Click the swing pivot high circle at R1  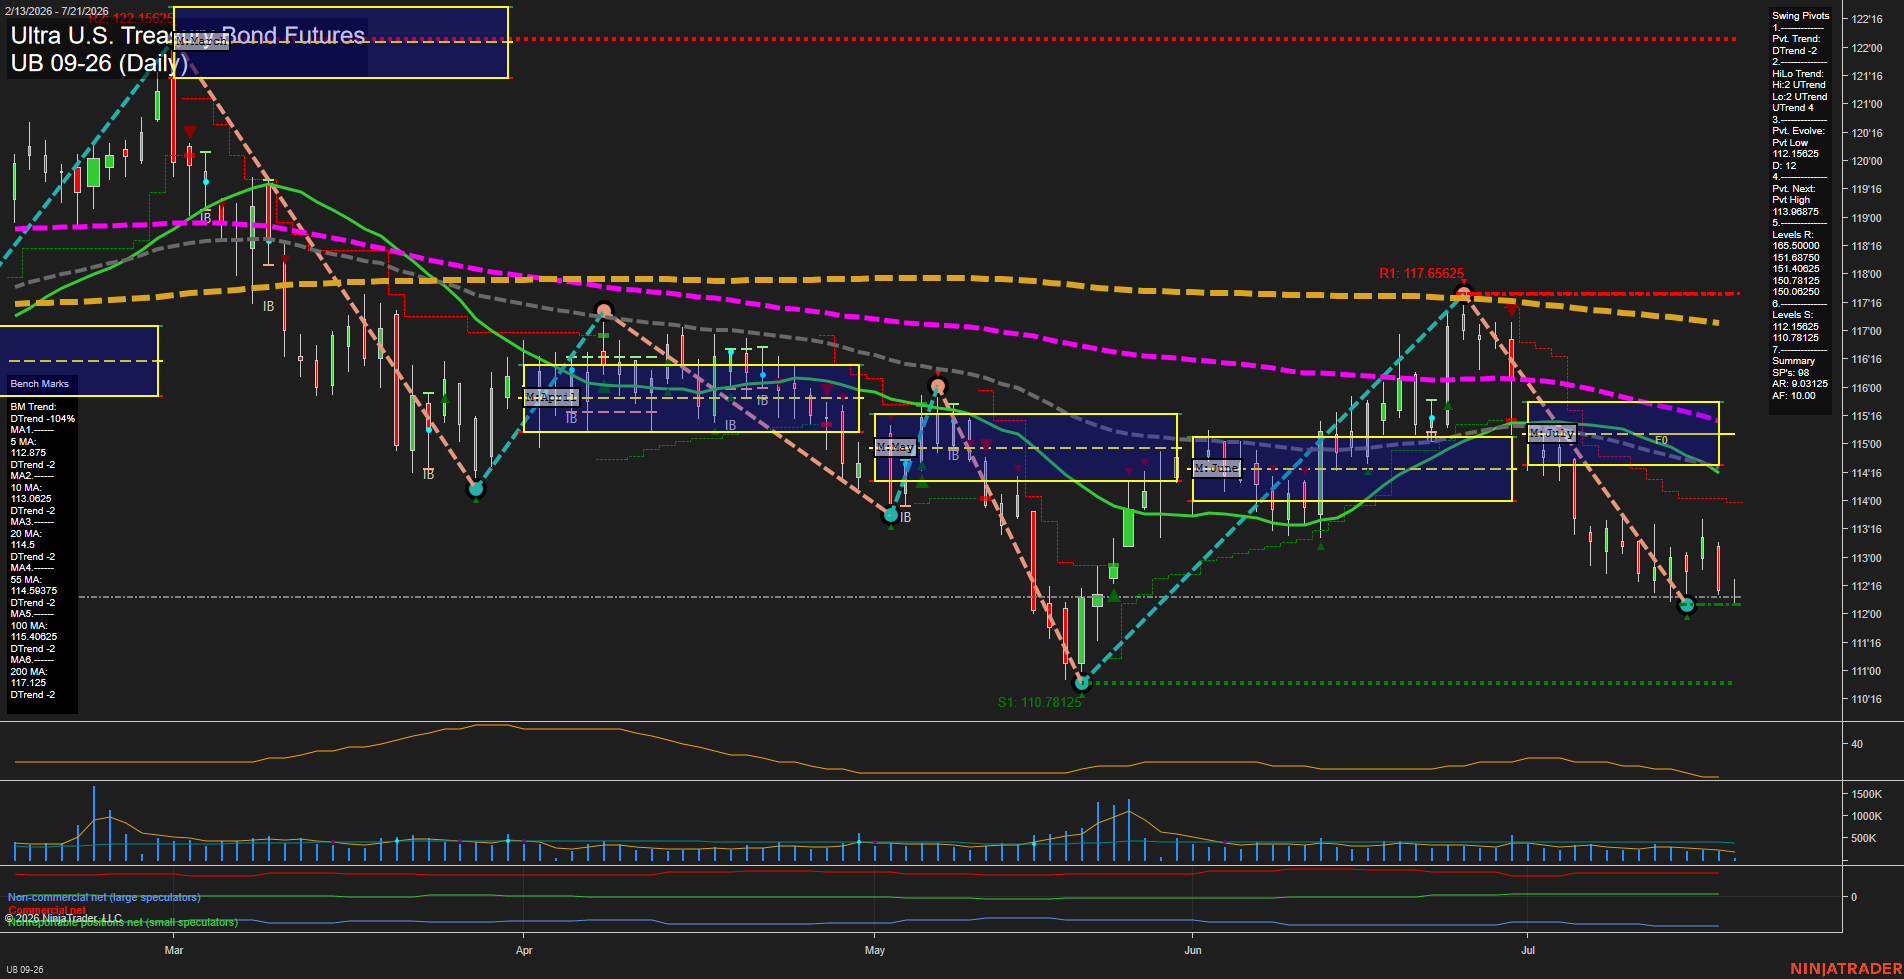click(1464, 294)
